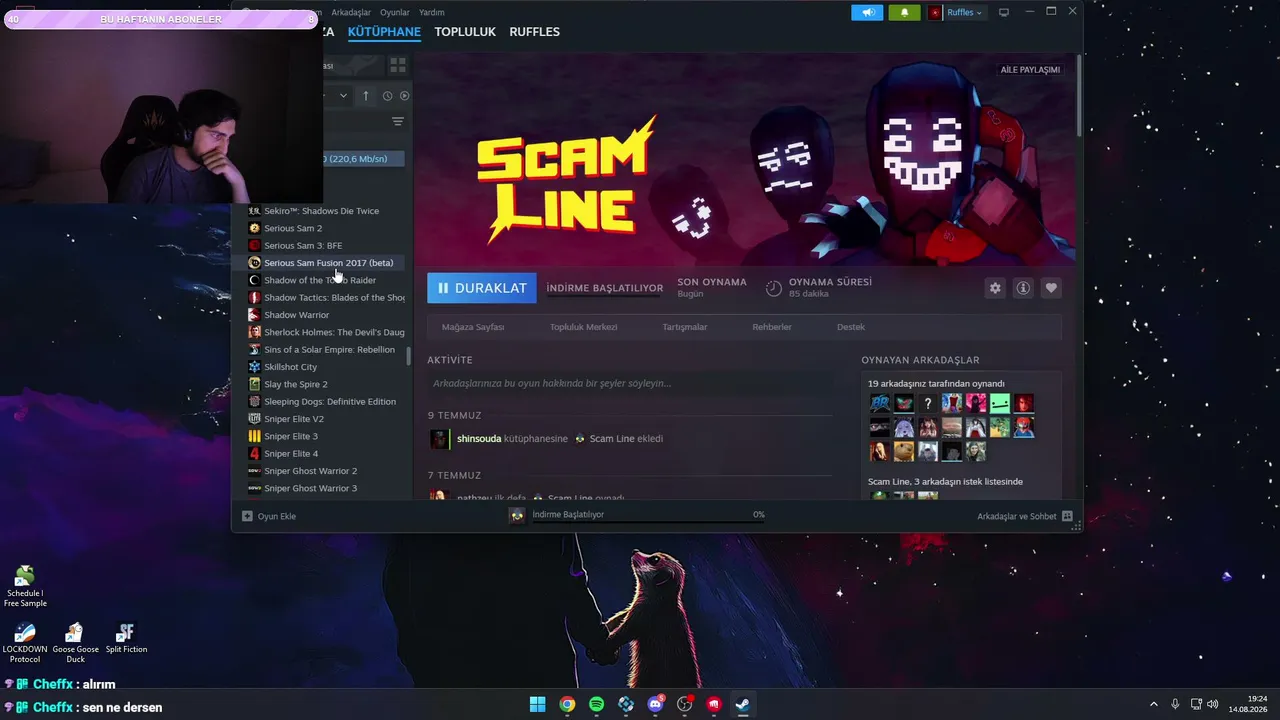The image size is (1280, 720).
Task: Open the RUFFLES profile tab
Action: point(535,32)
